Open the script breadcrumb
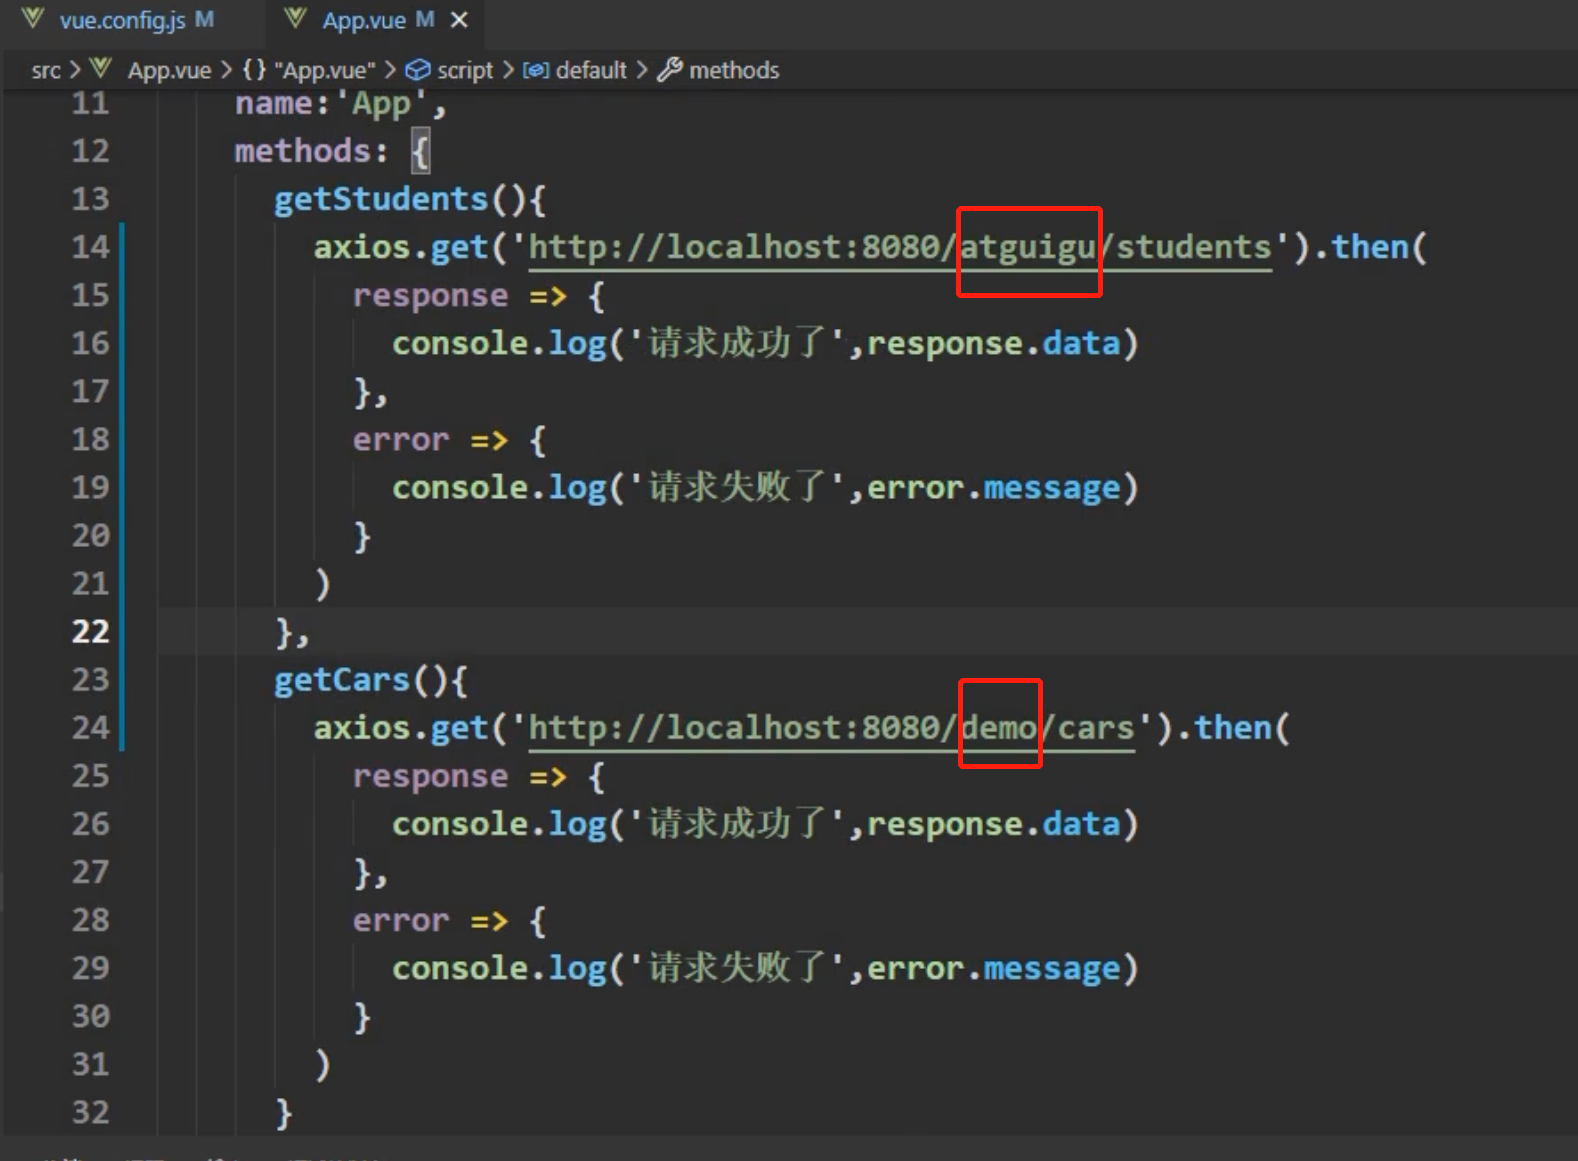The width and height of the screenshot is (1578, 1161). (x=465, y=70)
